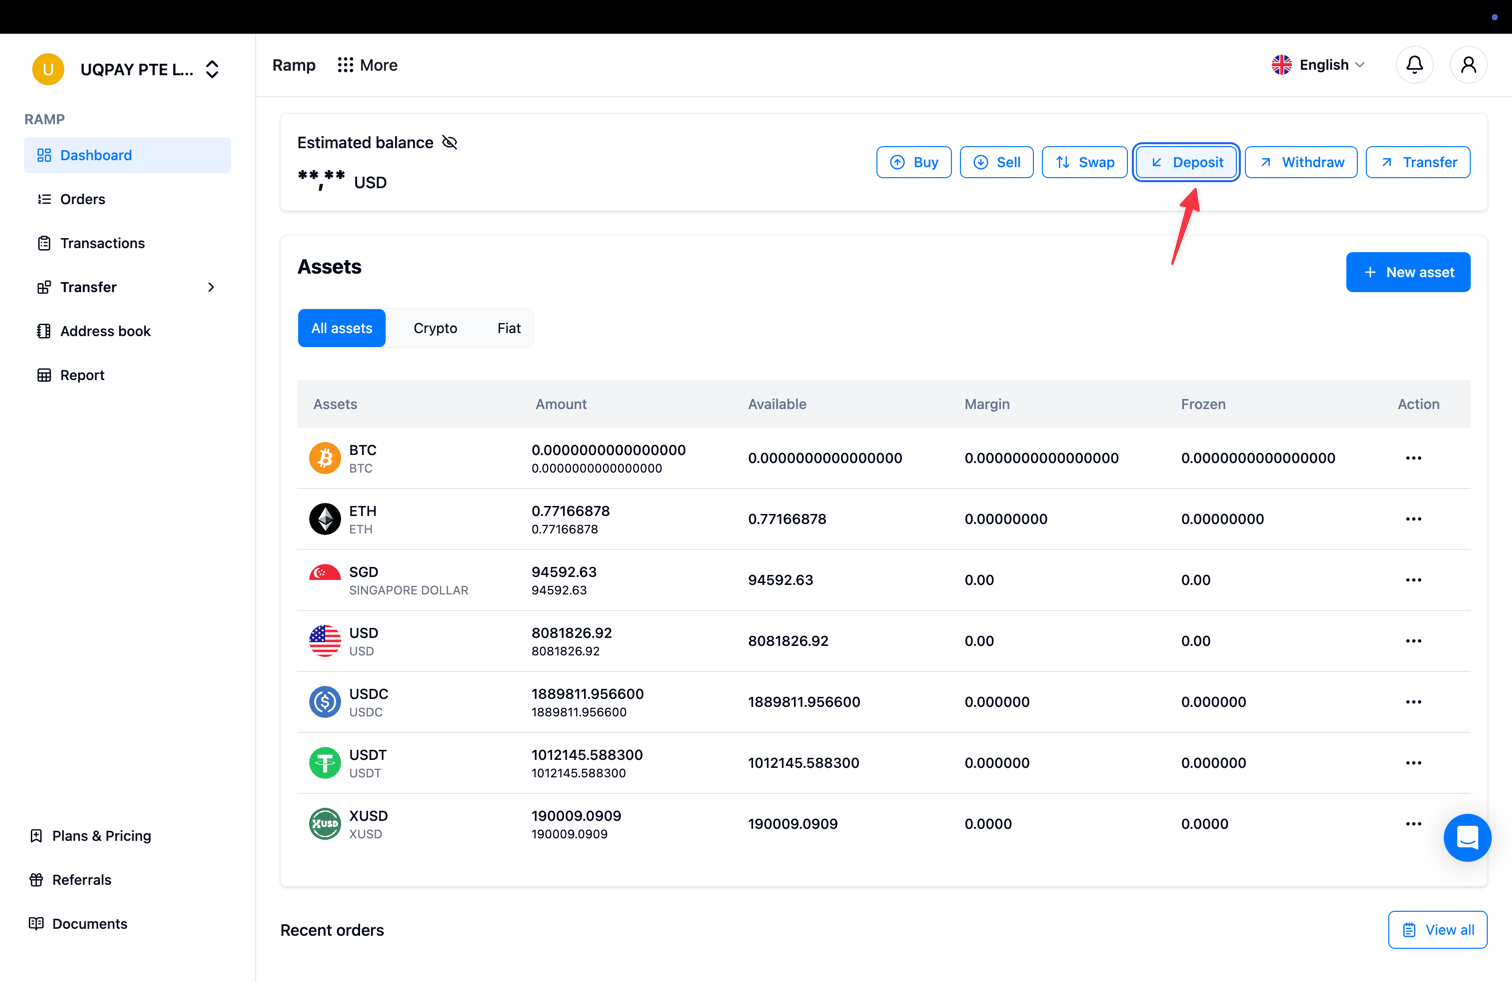Switch to the Crypto tab
The width and height of the screenshot is (1512, 982).
[435, 328]
